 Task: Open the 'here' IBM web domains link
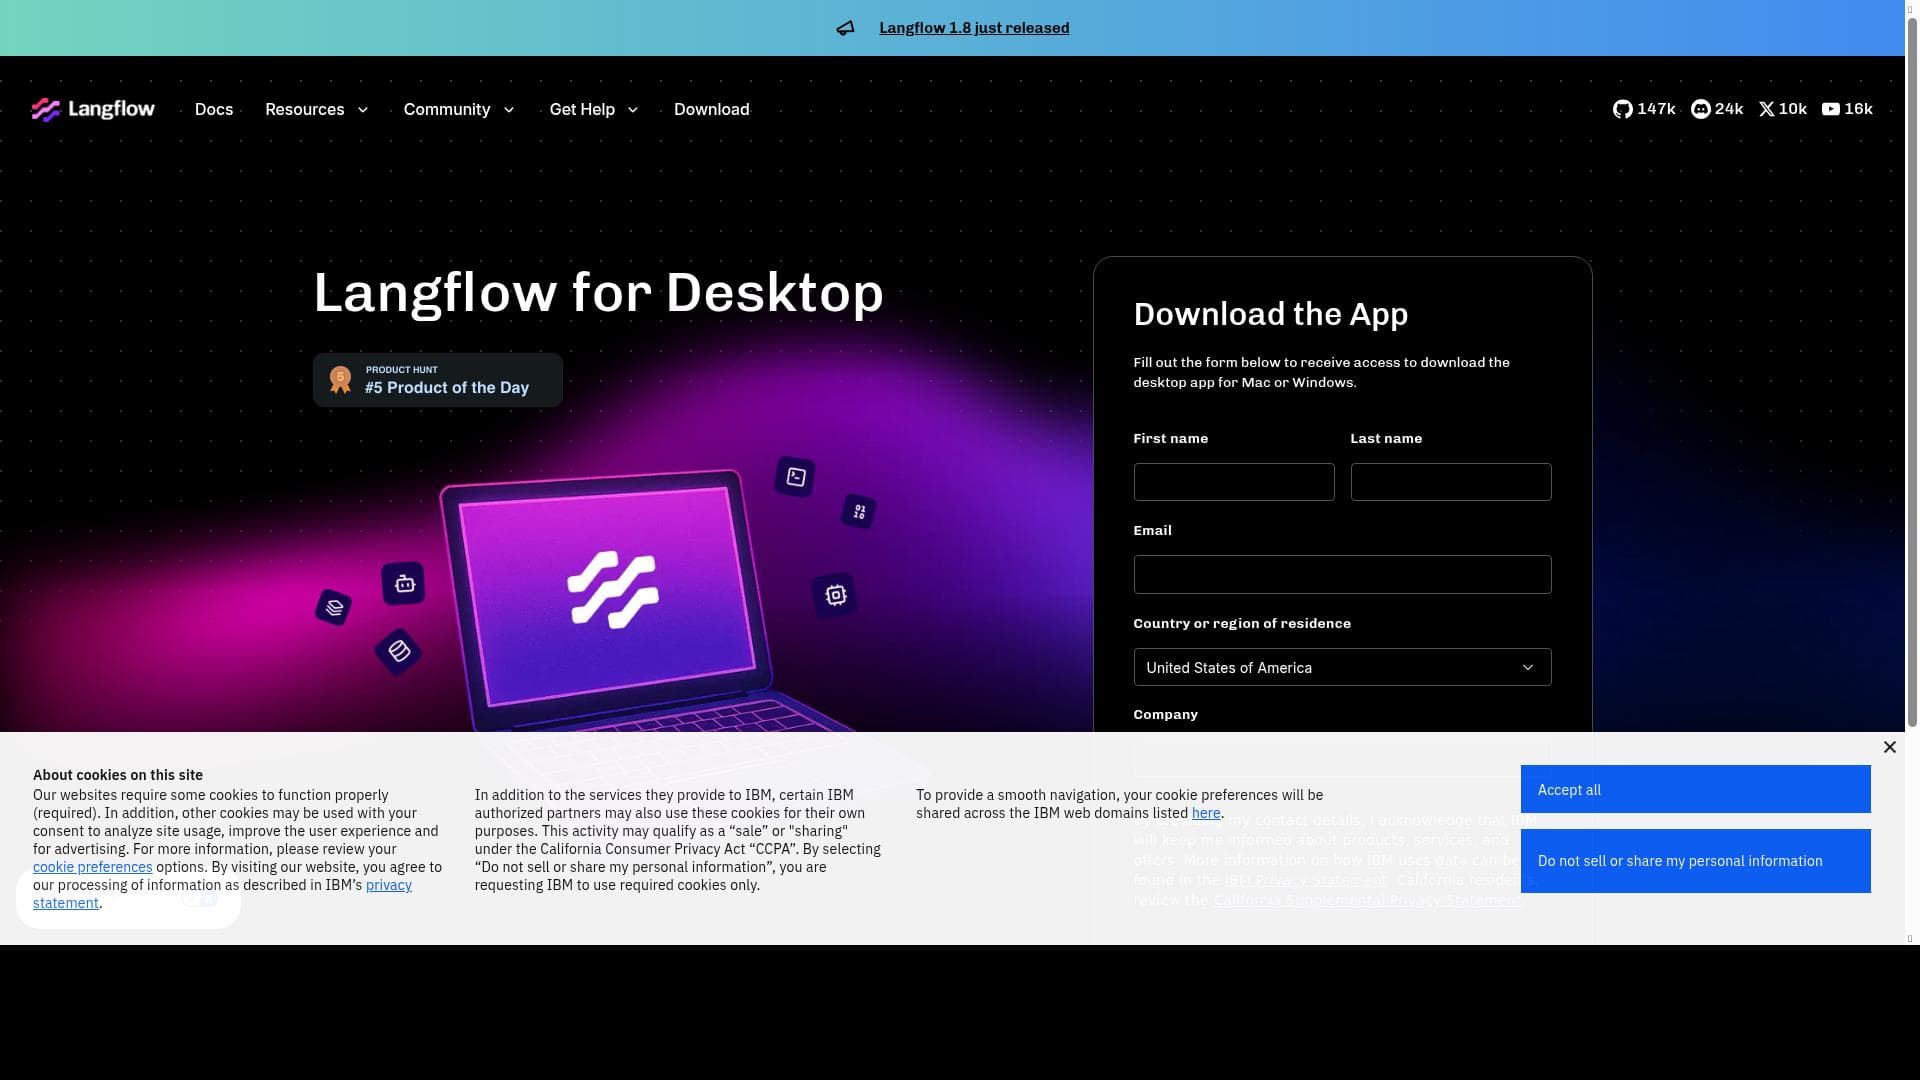point(1206,813)
